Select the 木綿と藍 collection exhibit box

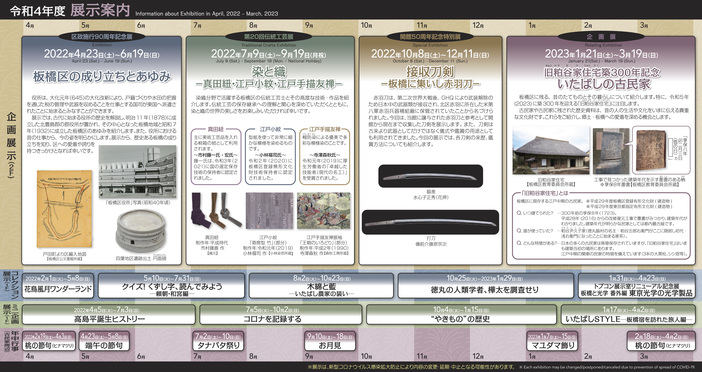[321, 286]
